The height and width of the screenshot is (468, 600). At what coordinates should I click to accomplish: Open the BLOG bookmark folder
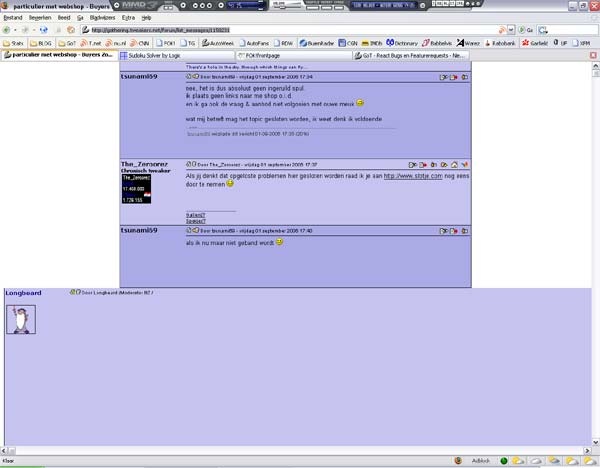pos(41,43)
